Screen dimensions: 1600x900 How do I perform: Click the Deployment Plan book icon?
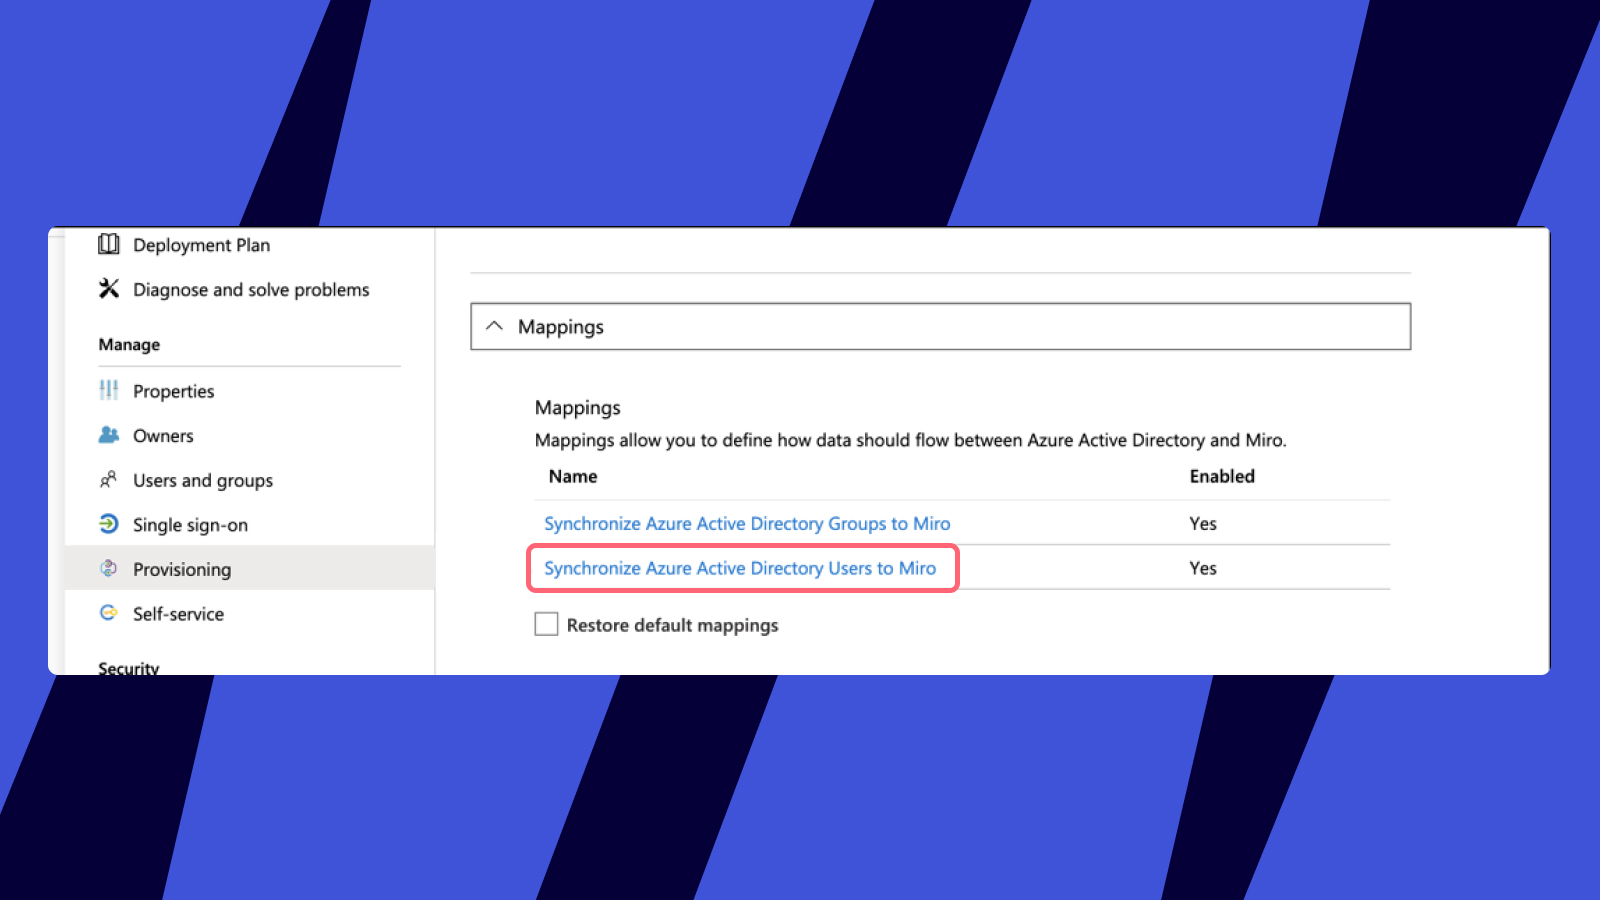point(108,245)
